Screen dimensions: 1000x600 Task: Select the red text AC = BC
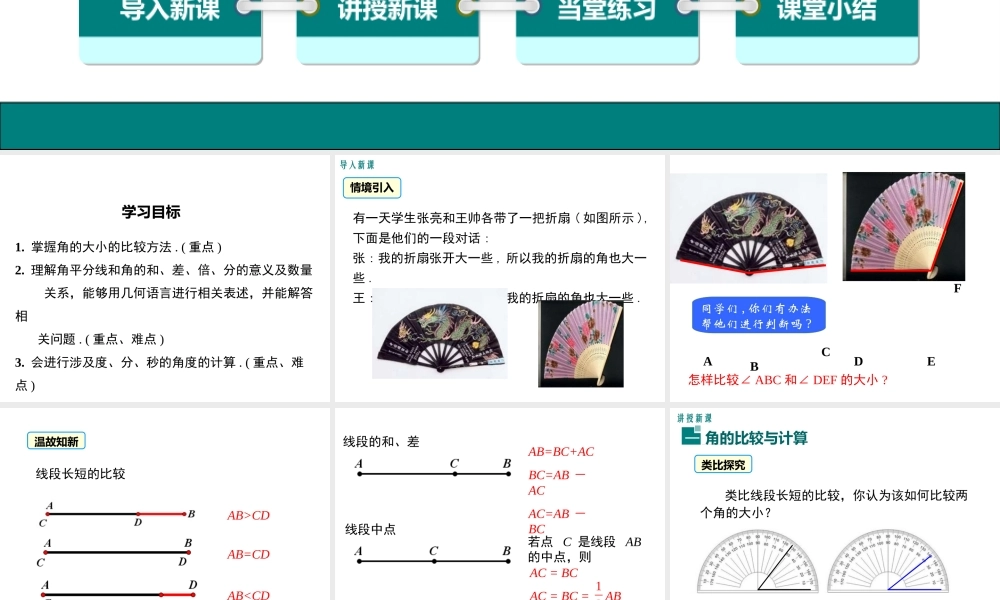tap(554, 573)
